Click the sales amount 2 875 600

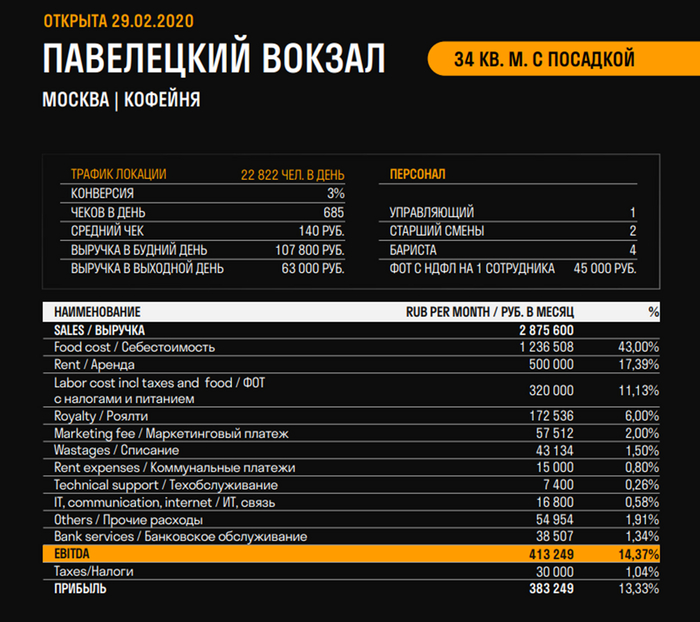pyautogui.click(x=546, y=330)
